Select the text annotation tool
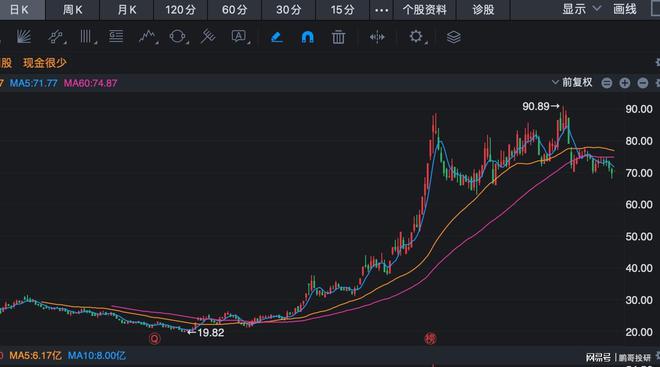Viewport: 660px width, 367px height. pyautogui.click(x=239, y=37)
